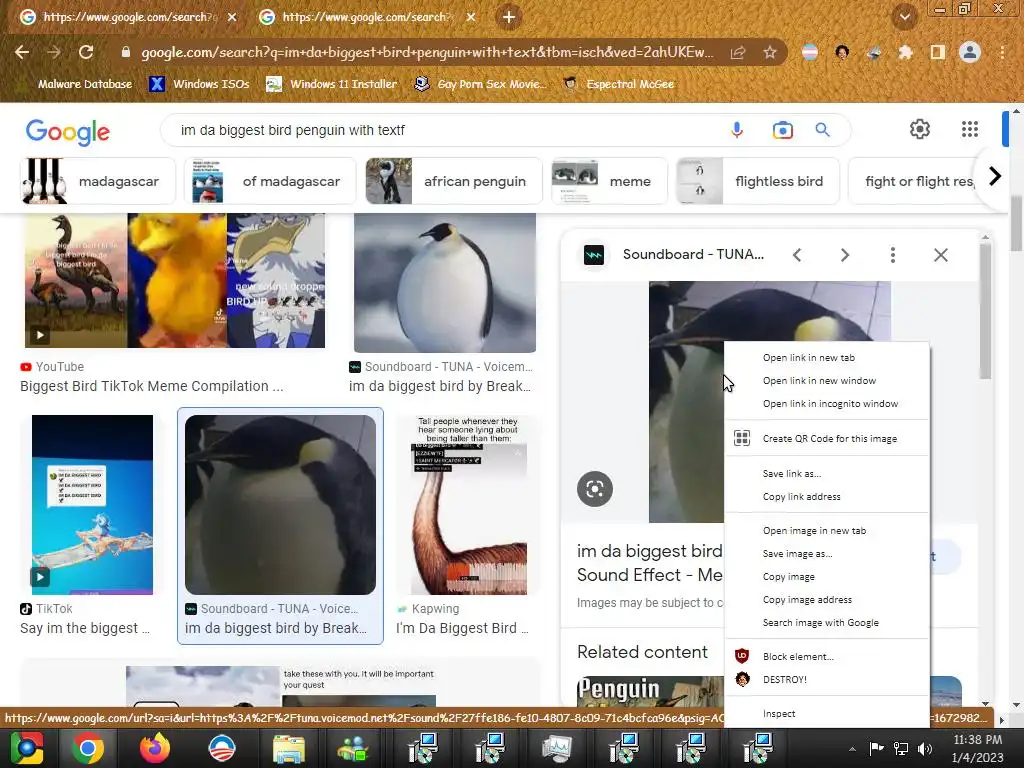Open YouTube Biggest Bird TikTok Meme thumbnail
The height and width of the screenshot is (768, 1024).
coord(174,281)
